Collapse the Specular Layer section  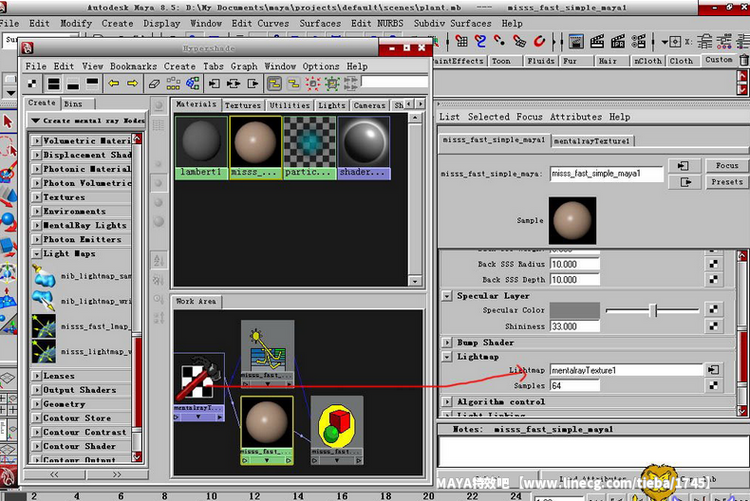click(446, 296)
